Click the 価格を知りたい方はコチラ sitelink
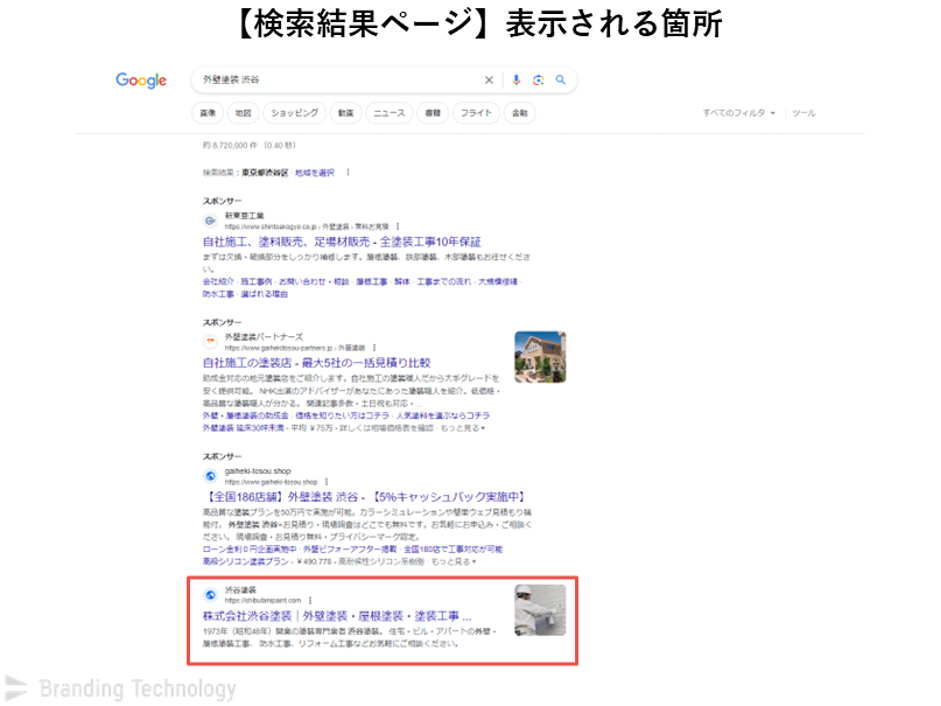This screenshot has width=941, height=706. (341, 415)
